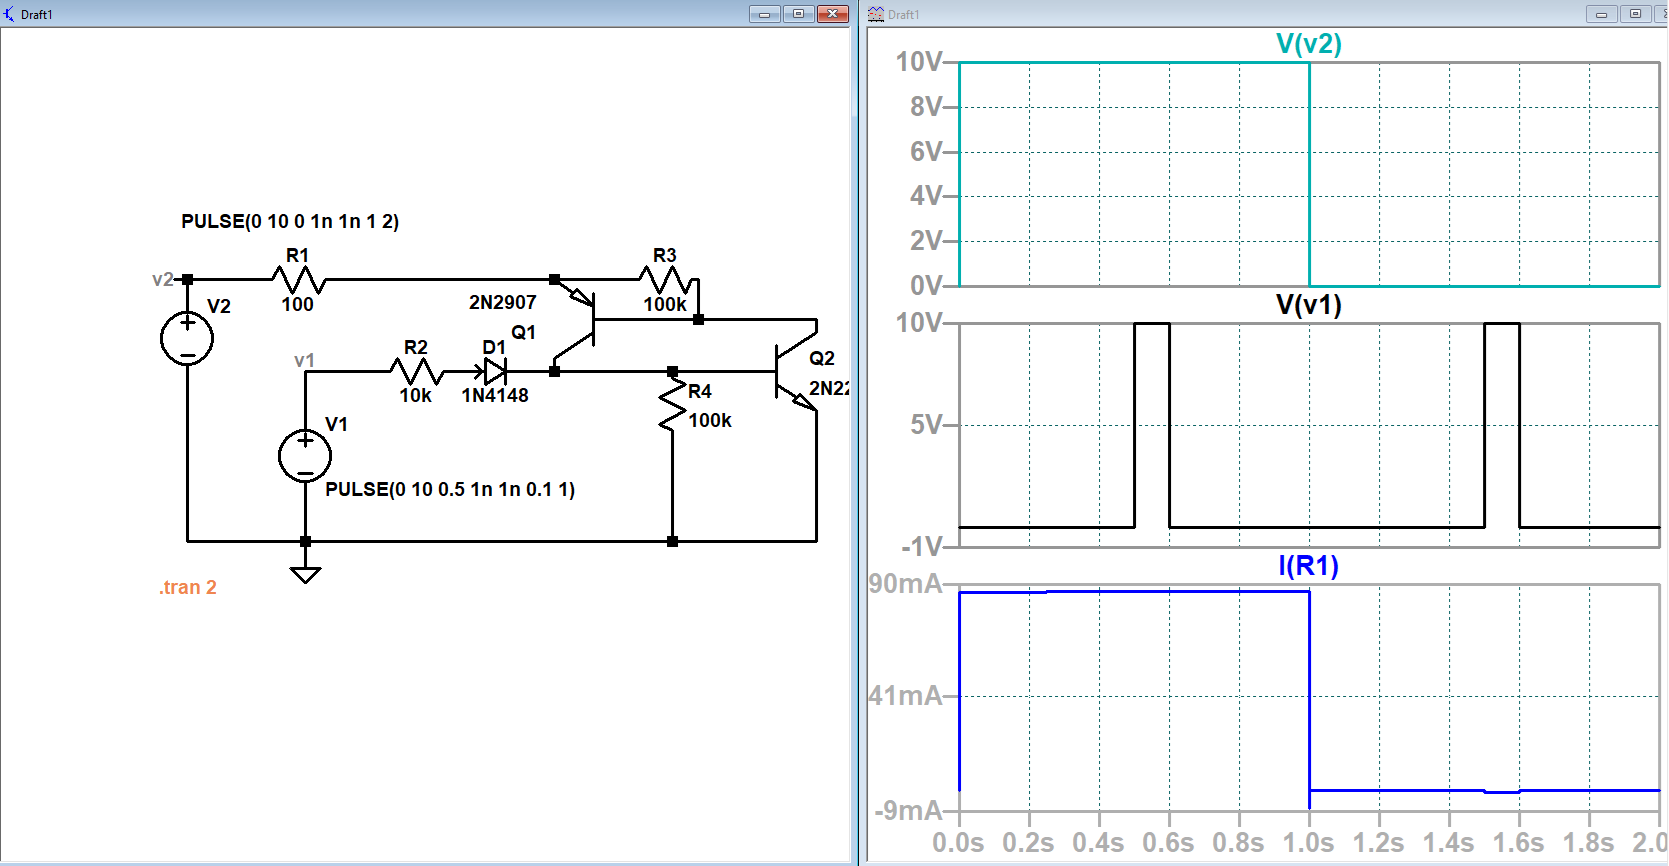This screenshot has width=1669, height=866.
Task: Click the 100 value of R1
Action: 298,304
